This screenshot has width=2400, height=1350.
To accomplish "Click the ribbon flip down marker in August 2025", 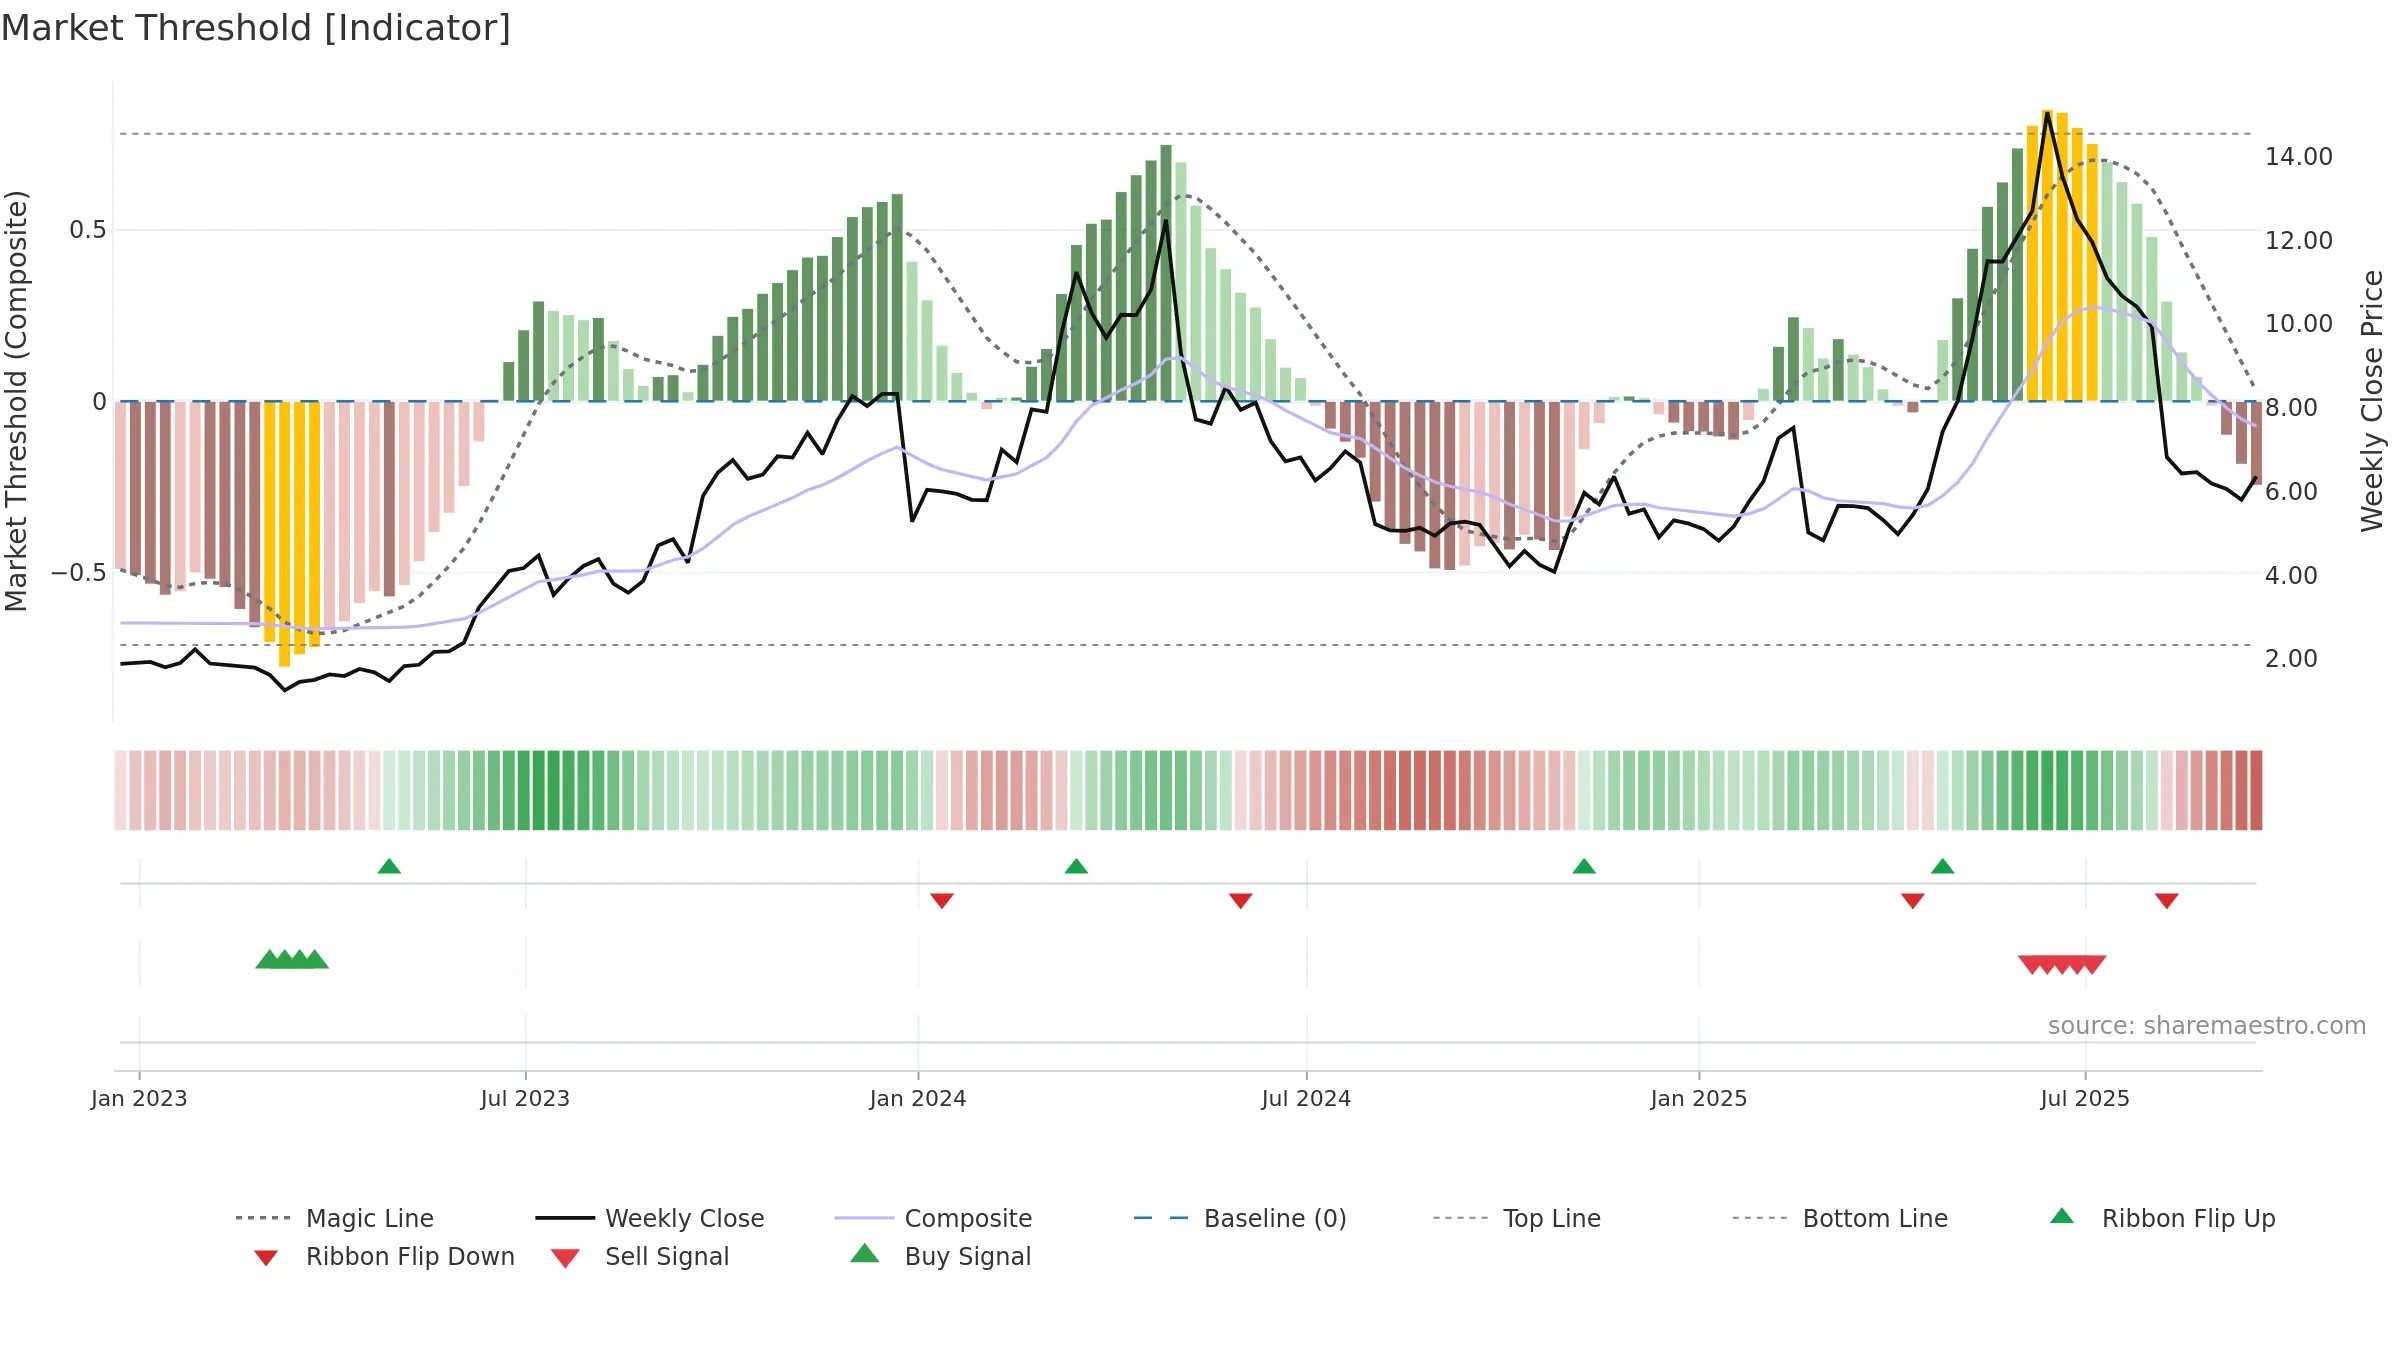I will [2167, 901].
